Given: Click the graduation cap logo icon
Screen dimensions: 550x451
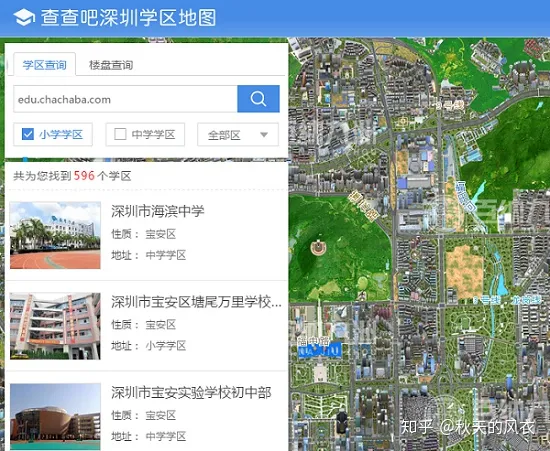Looking at the screenshot, I should pyautogui.click(x=24, y=18).
